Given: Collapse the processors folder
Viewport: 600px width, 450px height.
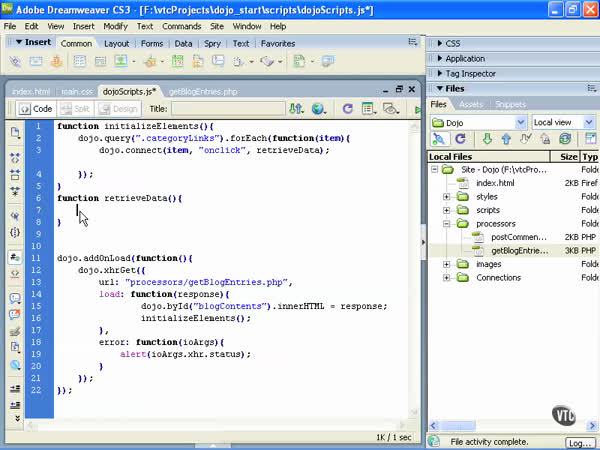Looking at the screenshot, I should 447,224.
